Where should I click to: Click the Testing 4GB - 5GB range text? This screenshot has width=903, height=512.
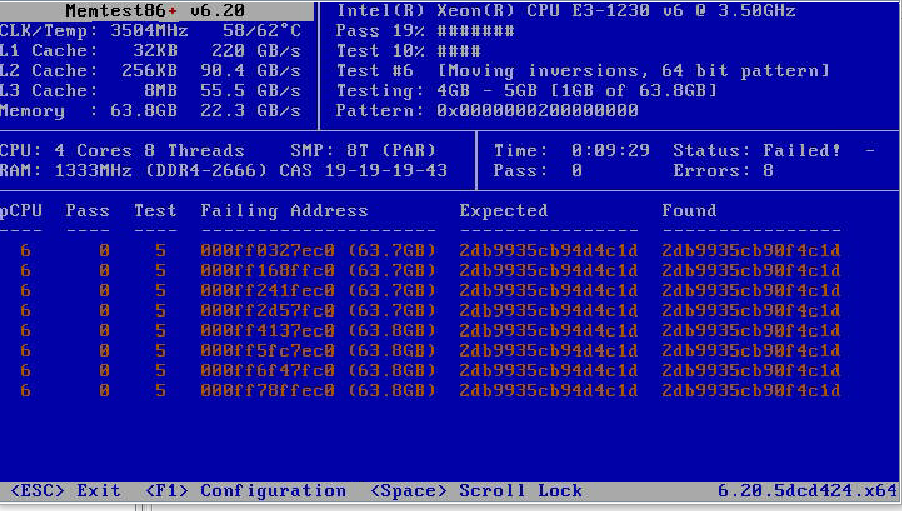tap(526, 90)
